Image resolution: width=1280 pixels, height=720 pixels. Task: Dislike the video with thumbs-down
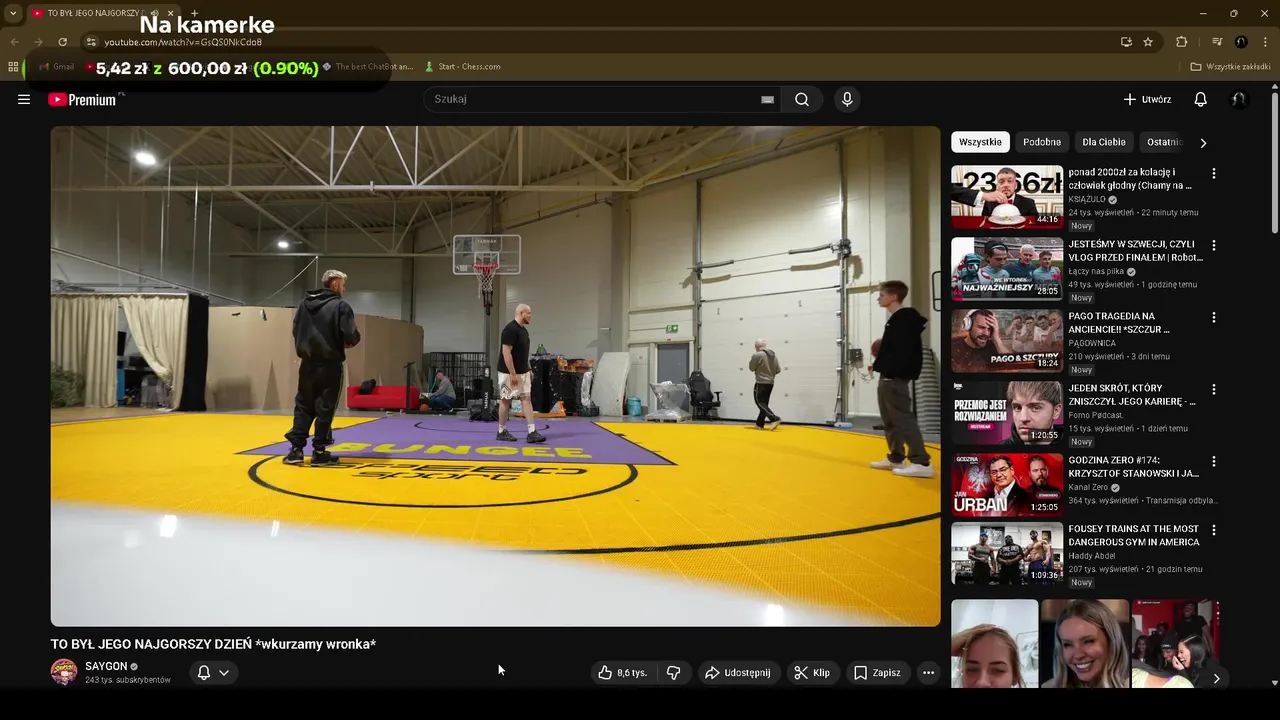coord(673,673)
